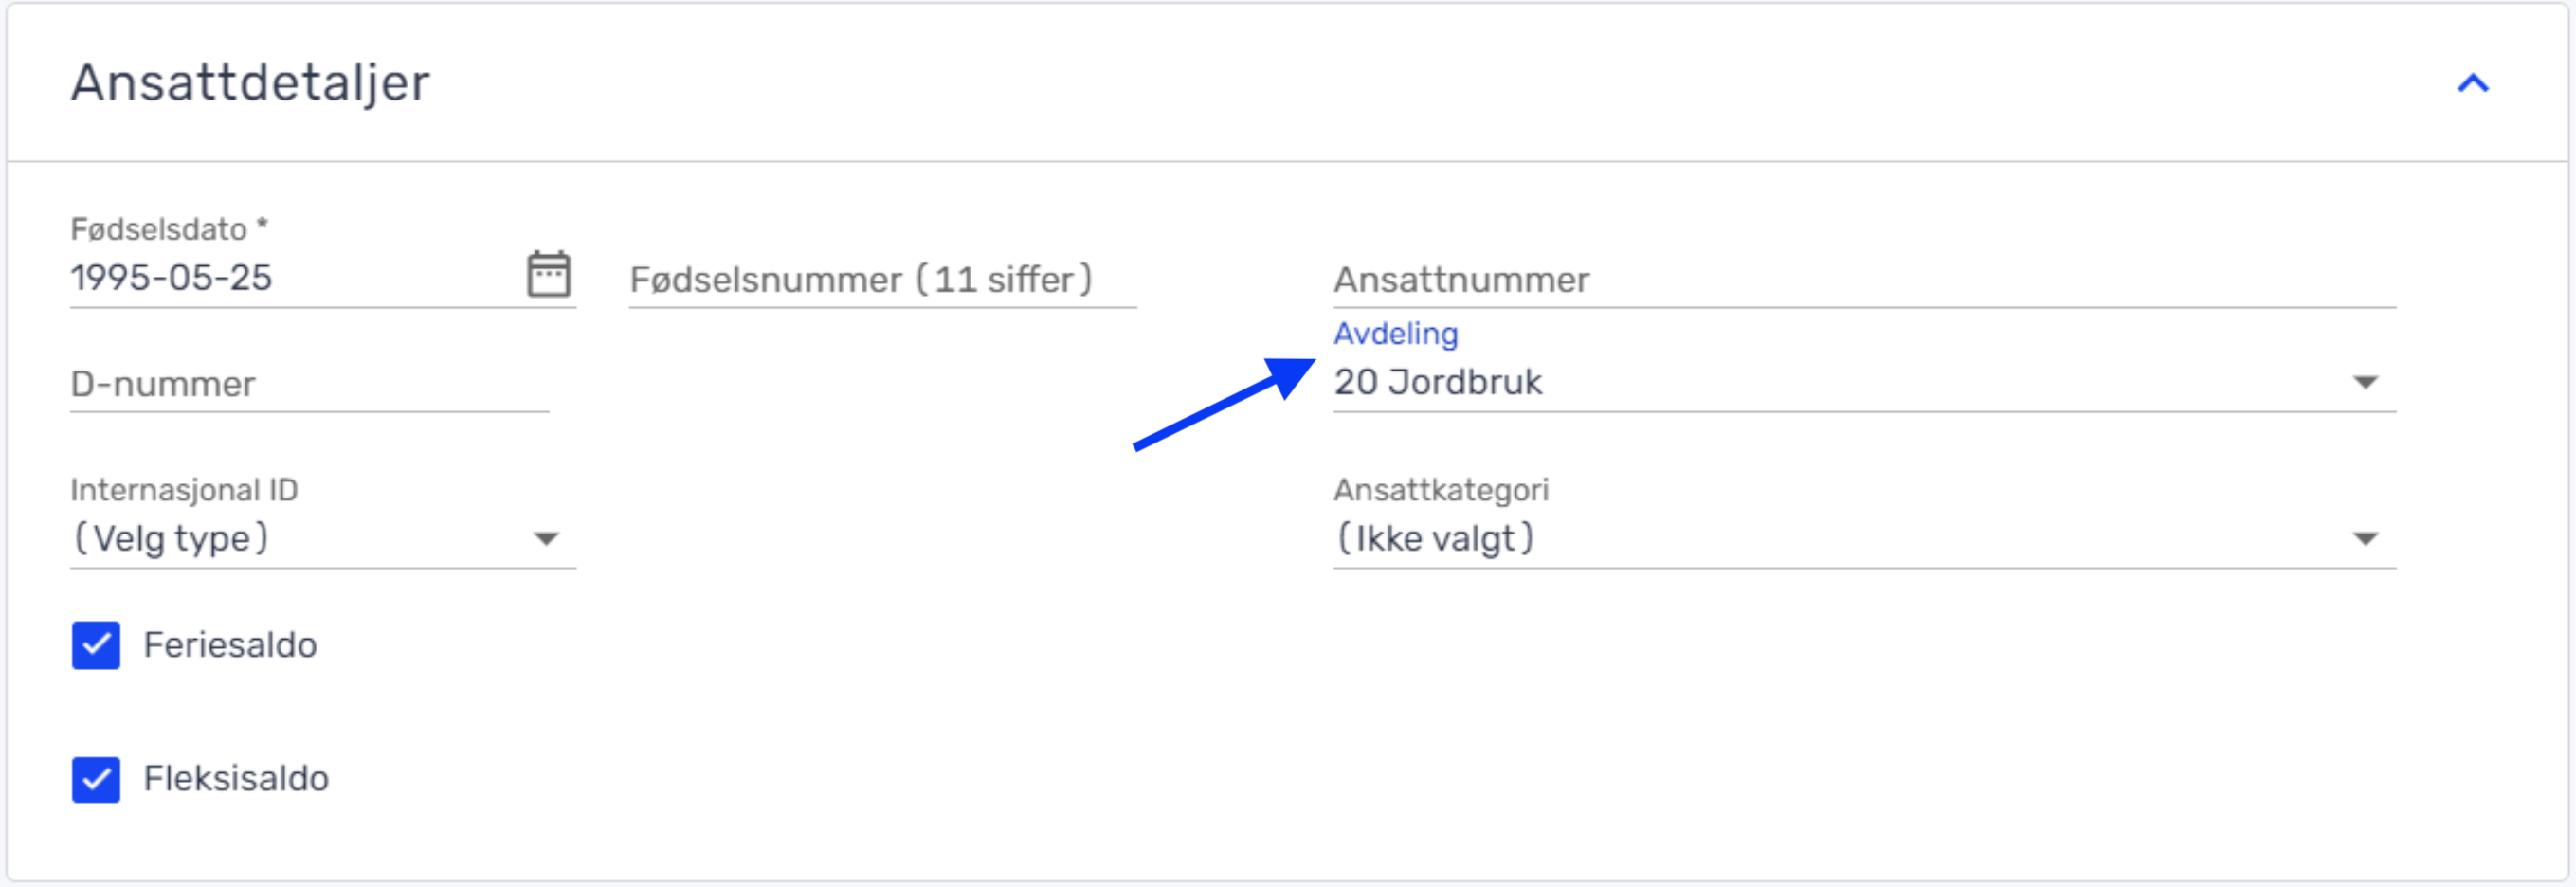The height and width of the screenshot is (887, 2576).
Task: Click the Fleksisaldo label text
Action: (236, 779)
